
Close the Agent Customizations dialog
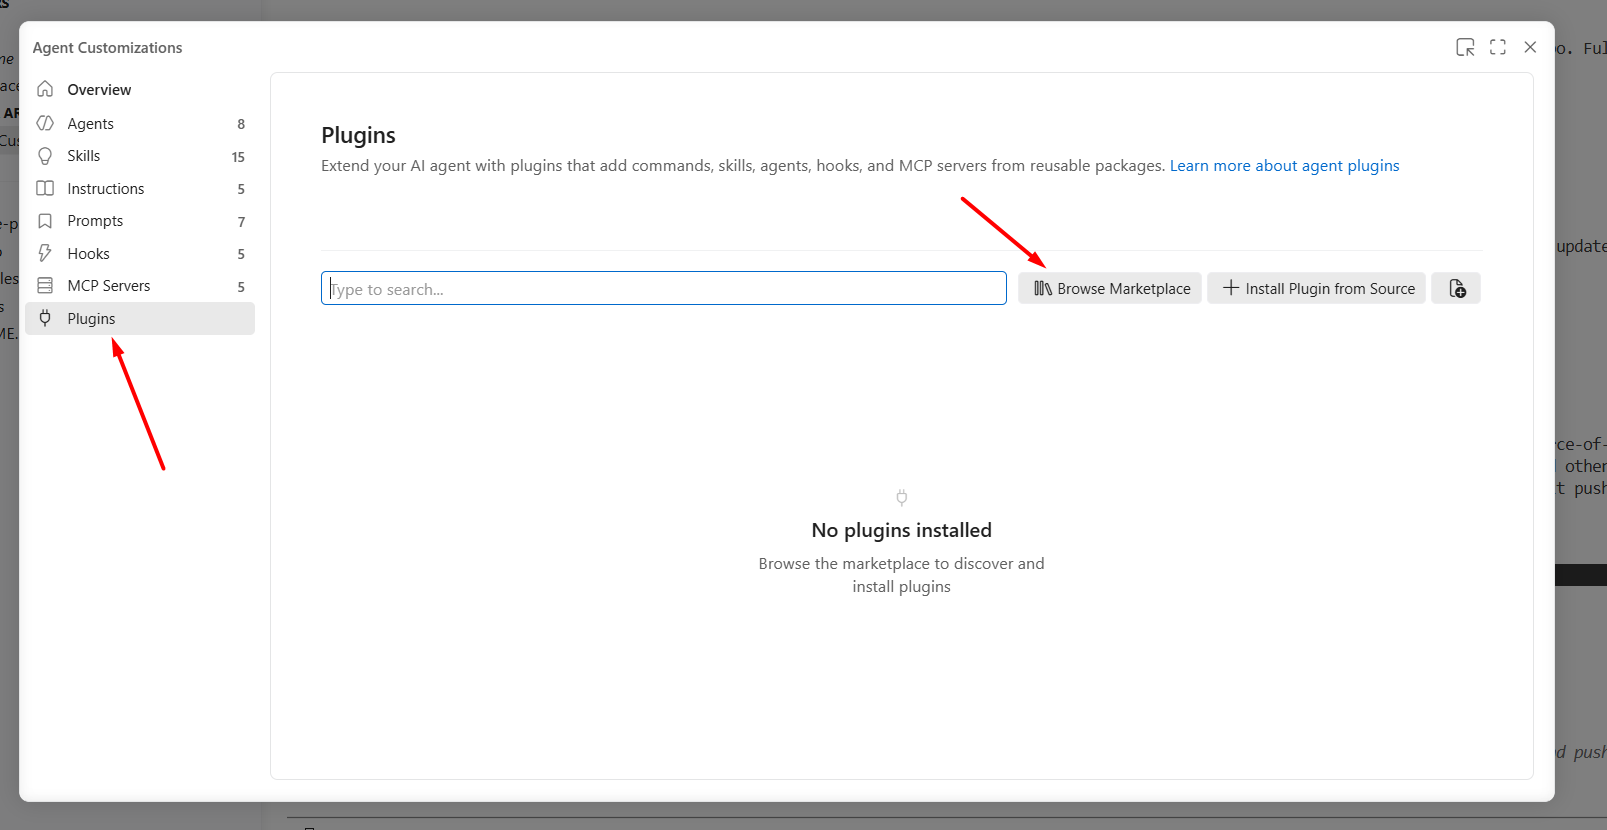pyautogui.click(x=1530, y=47)
